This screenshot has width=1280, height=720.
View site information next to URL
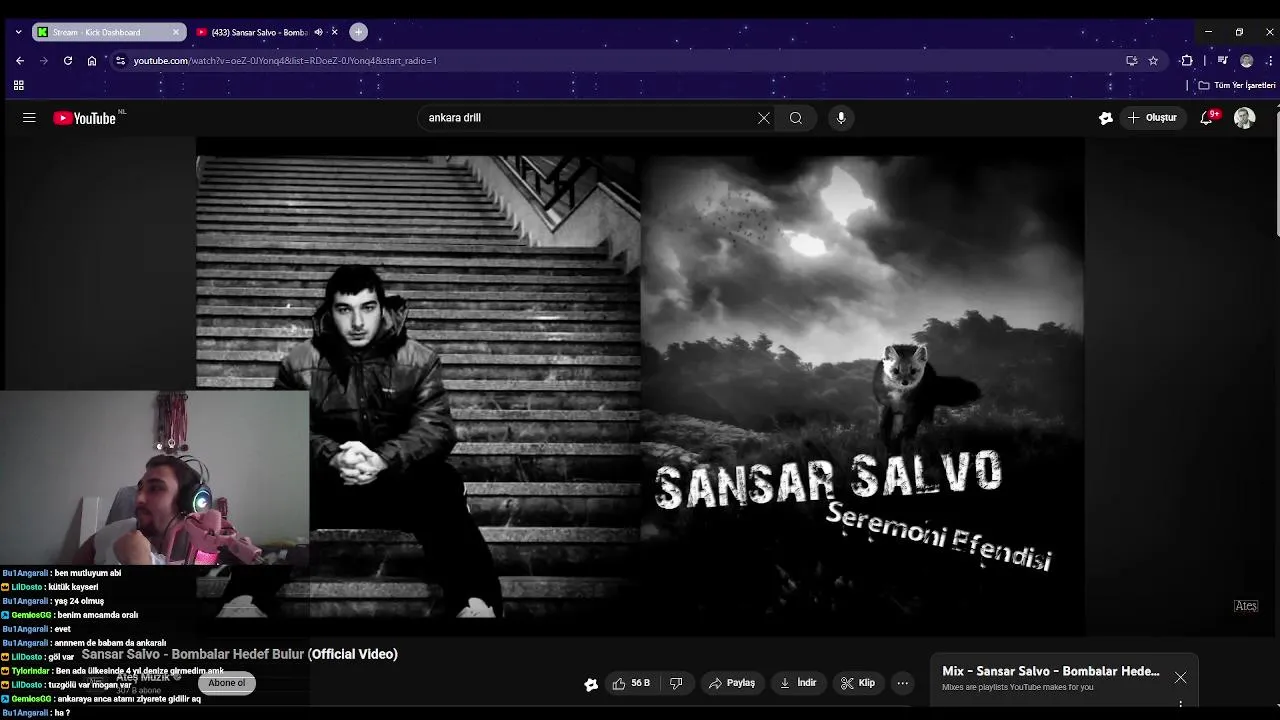[x=120, y=61]
